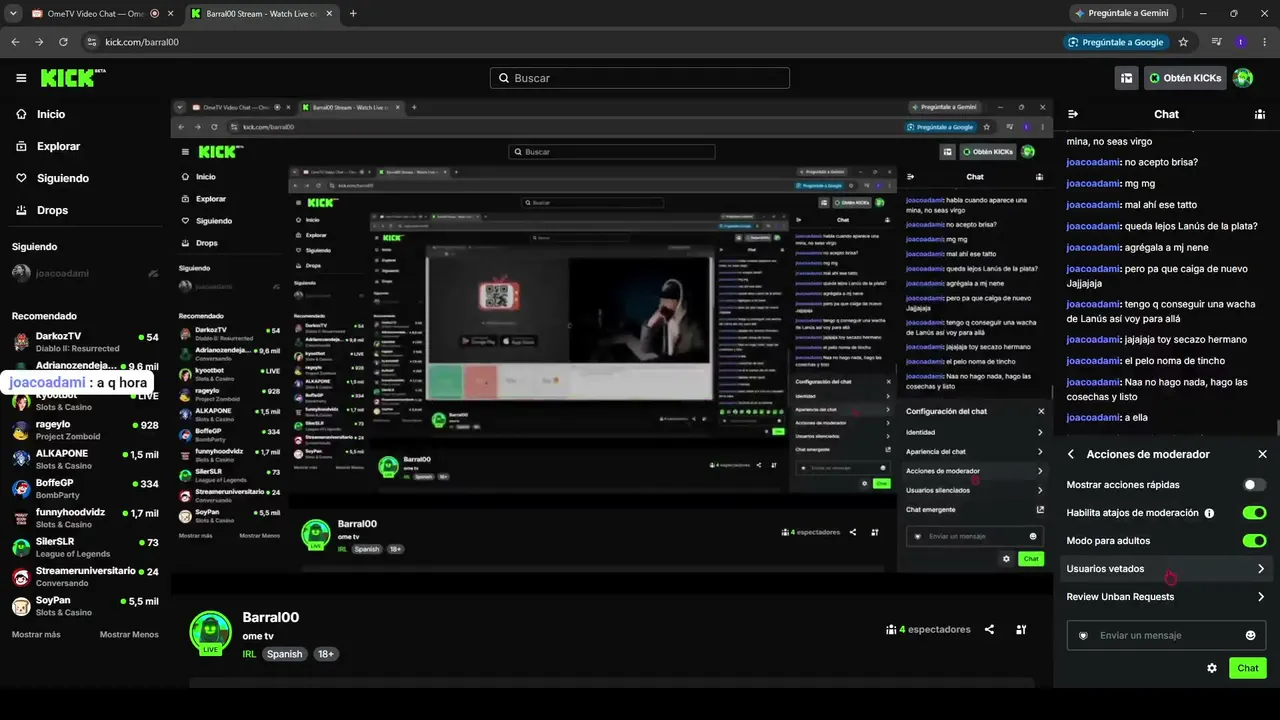Viewport: 1280px width, 720px height.
Task: Share the Barral00 stream
Action: 989,630
